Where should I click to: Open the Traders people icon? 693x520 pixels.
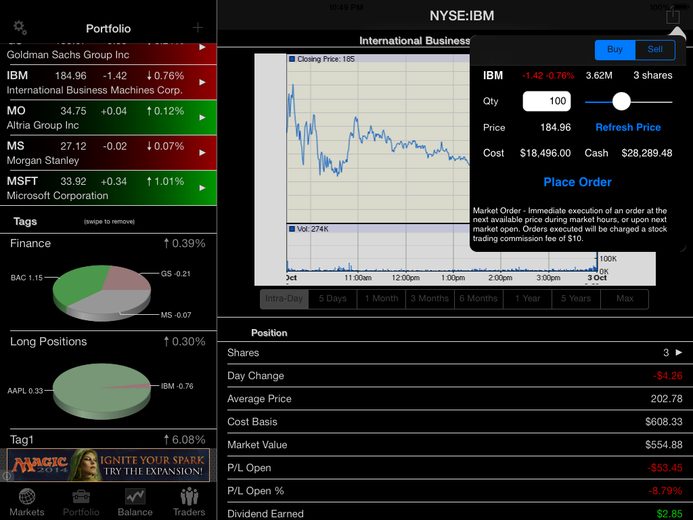tap(189, 497)
